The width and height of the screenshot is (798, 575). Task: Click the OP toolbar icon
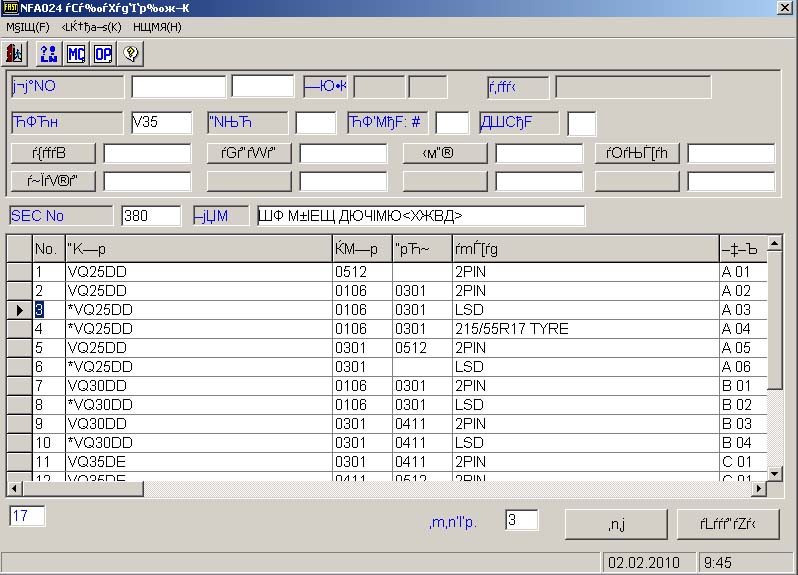coord(103,53)
